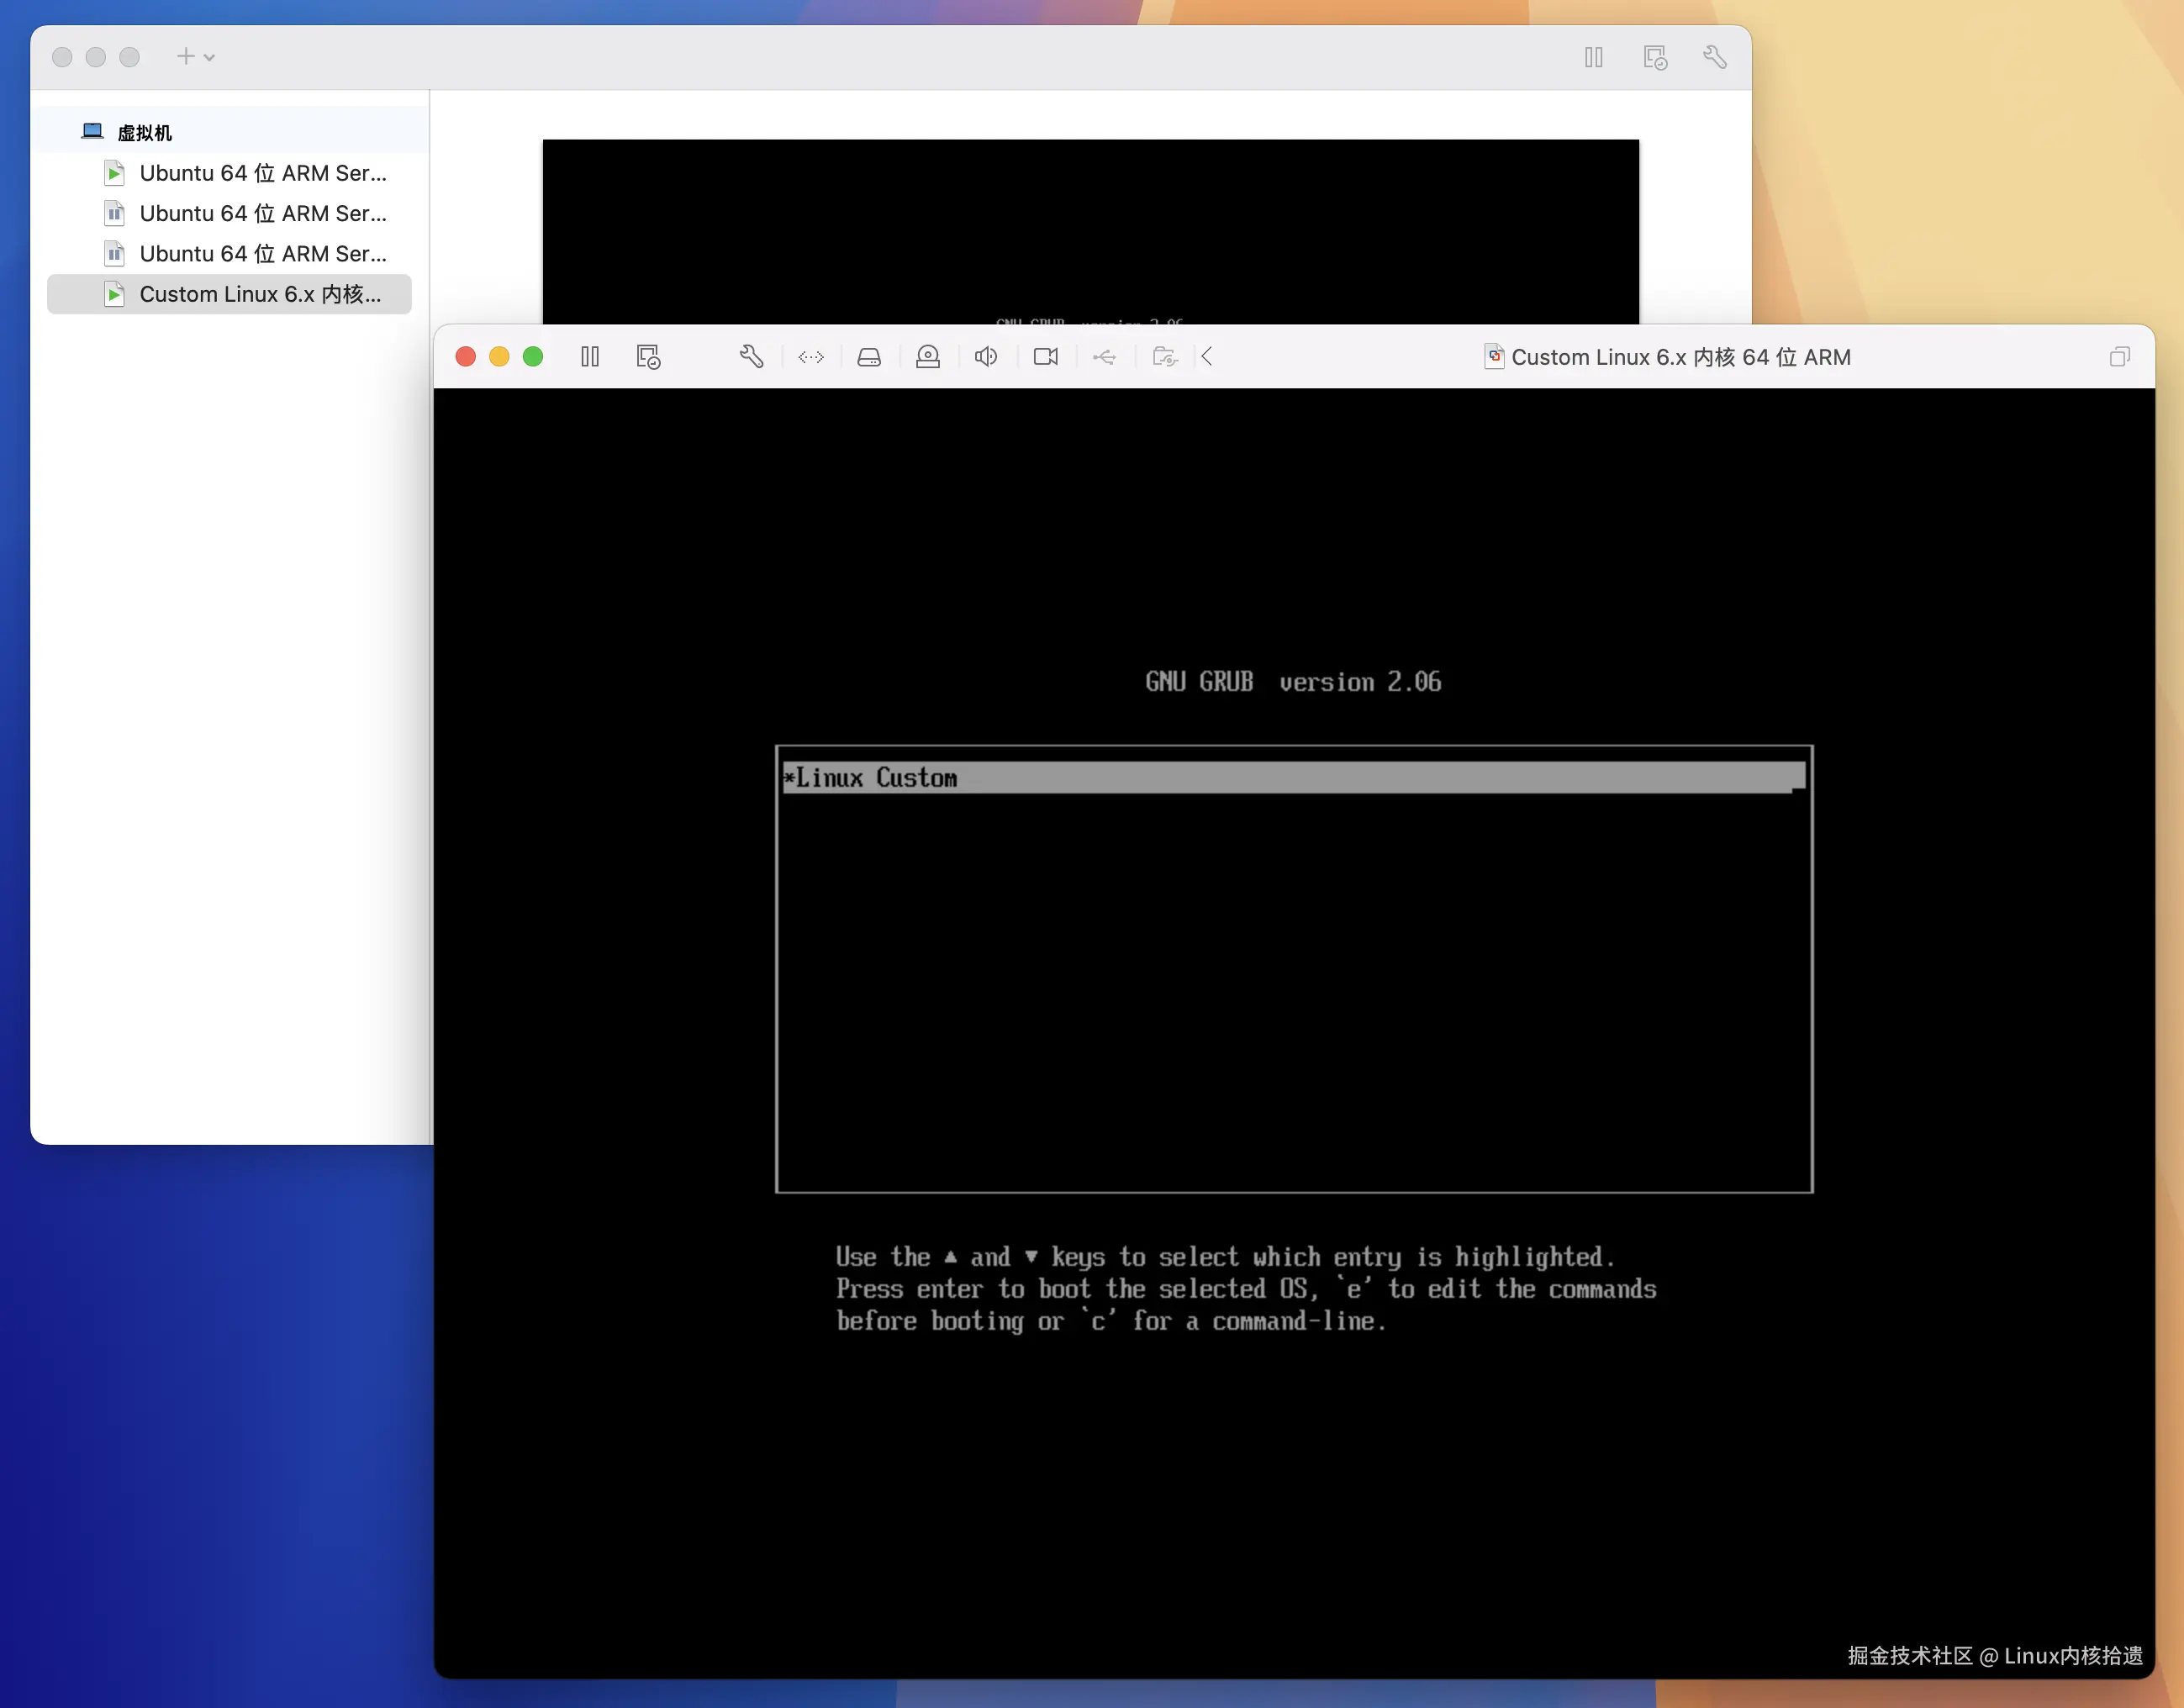Toggle the sound card icon
2184x1708 pixels.
pyautogui.click(x=986, y=357)
